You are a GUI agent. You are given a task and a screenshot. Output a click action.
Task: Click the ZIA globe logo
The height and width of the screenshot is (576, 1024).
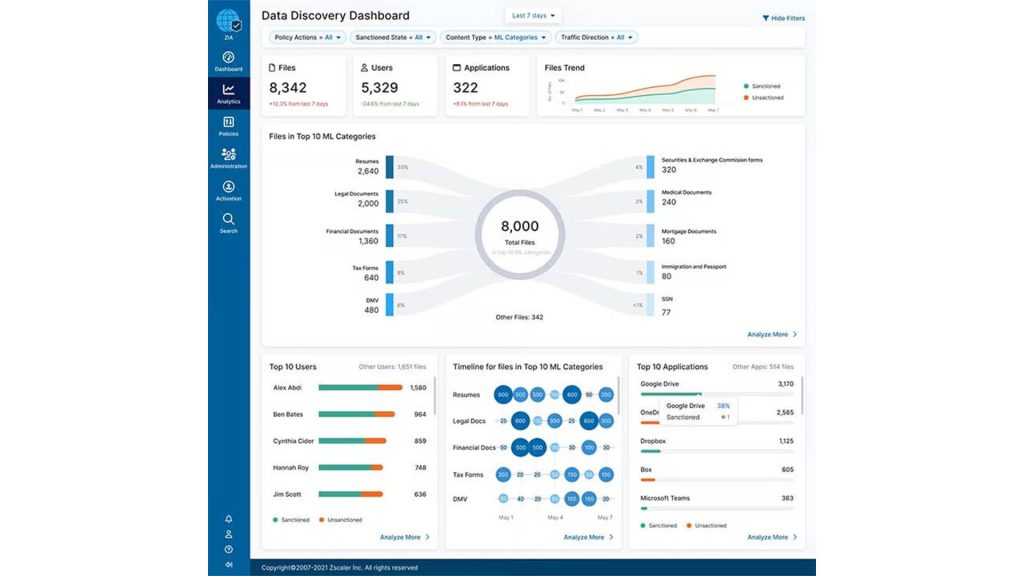229,21
